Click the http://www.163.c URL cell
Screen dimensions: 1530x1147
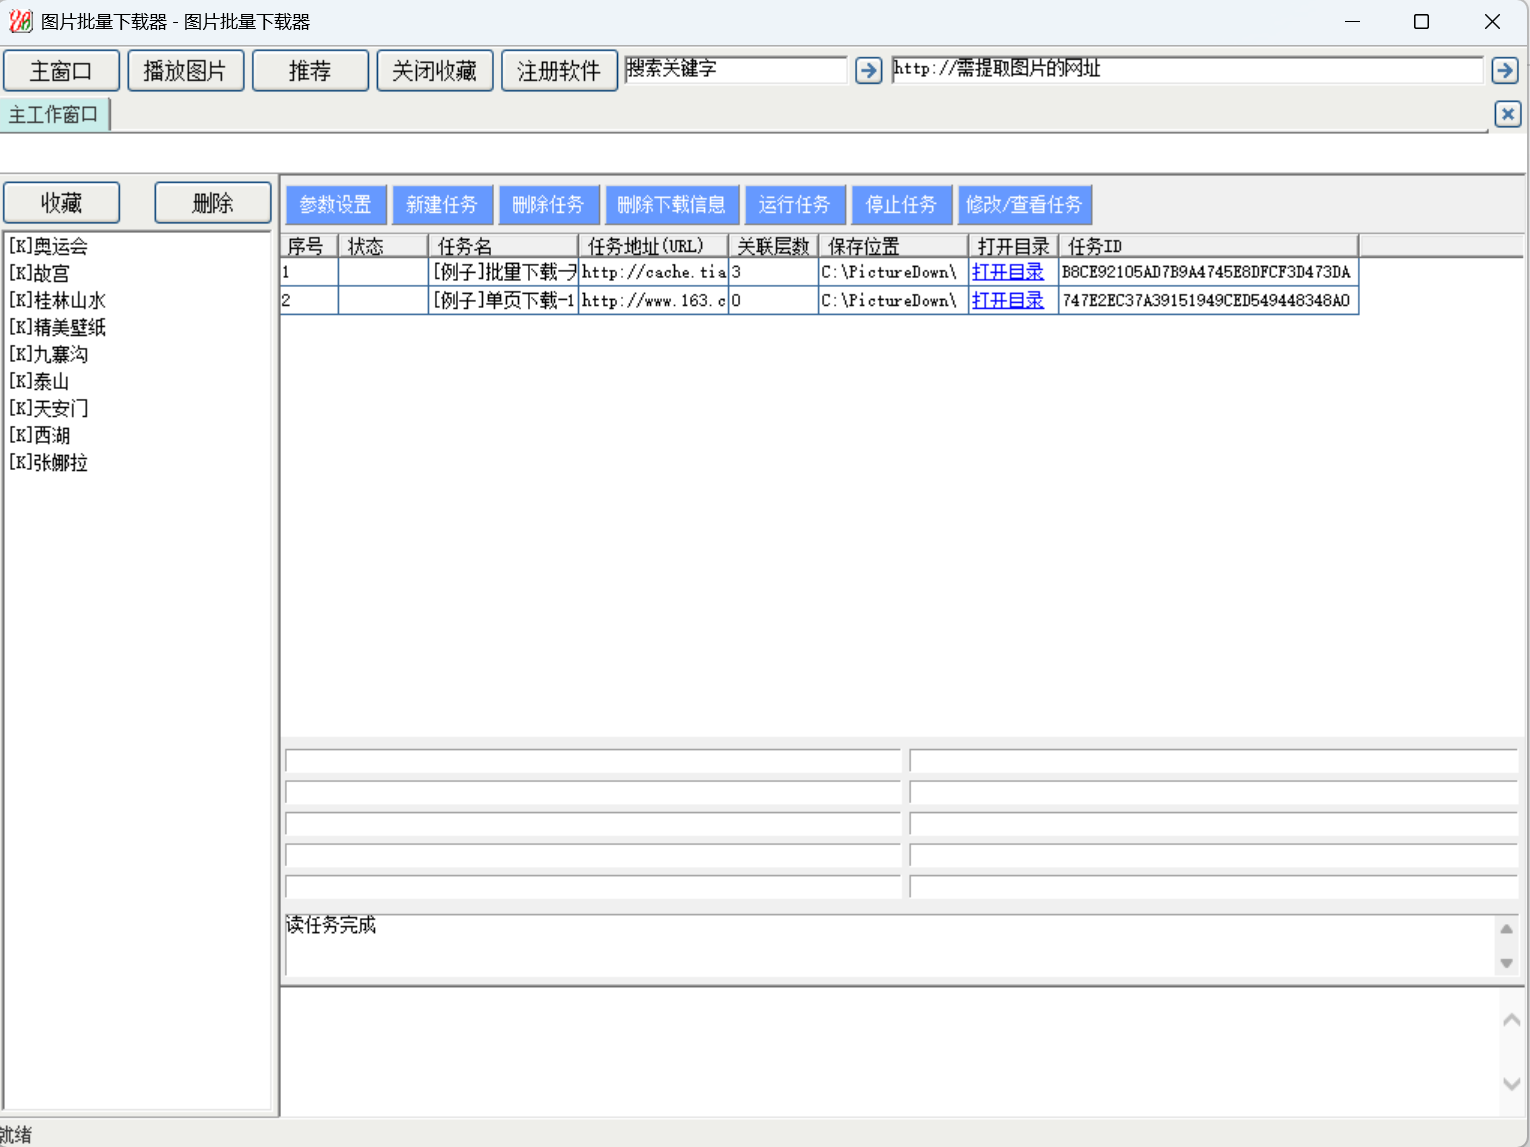click(654, 300)
